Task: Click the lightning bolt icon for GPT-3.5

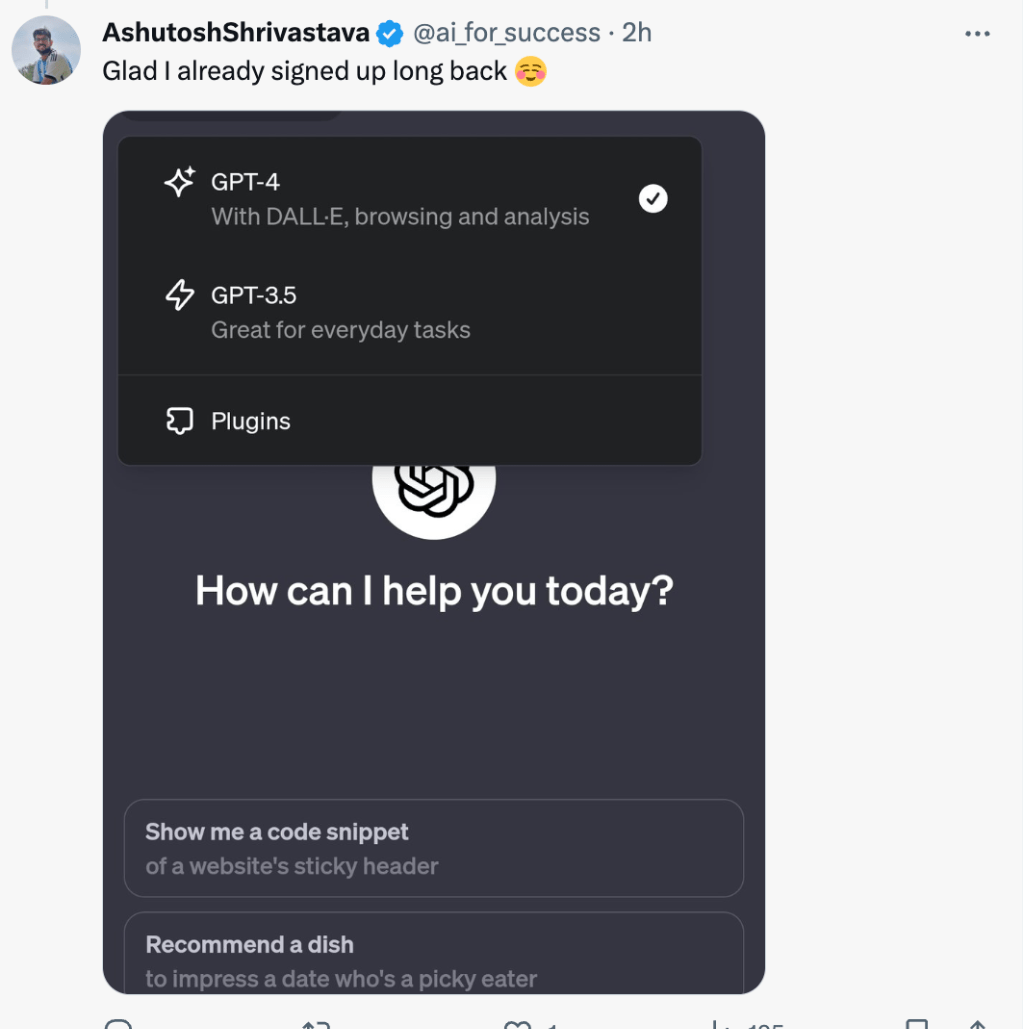Action: [180, 295]
